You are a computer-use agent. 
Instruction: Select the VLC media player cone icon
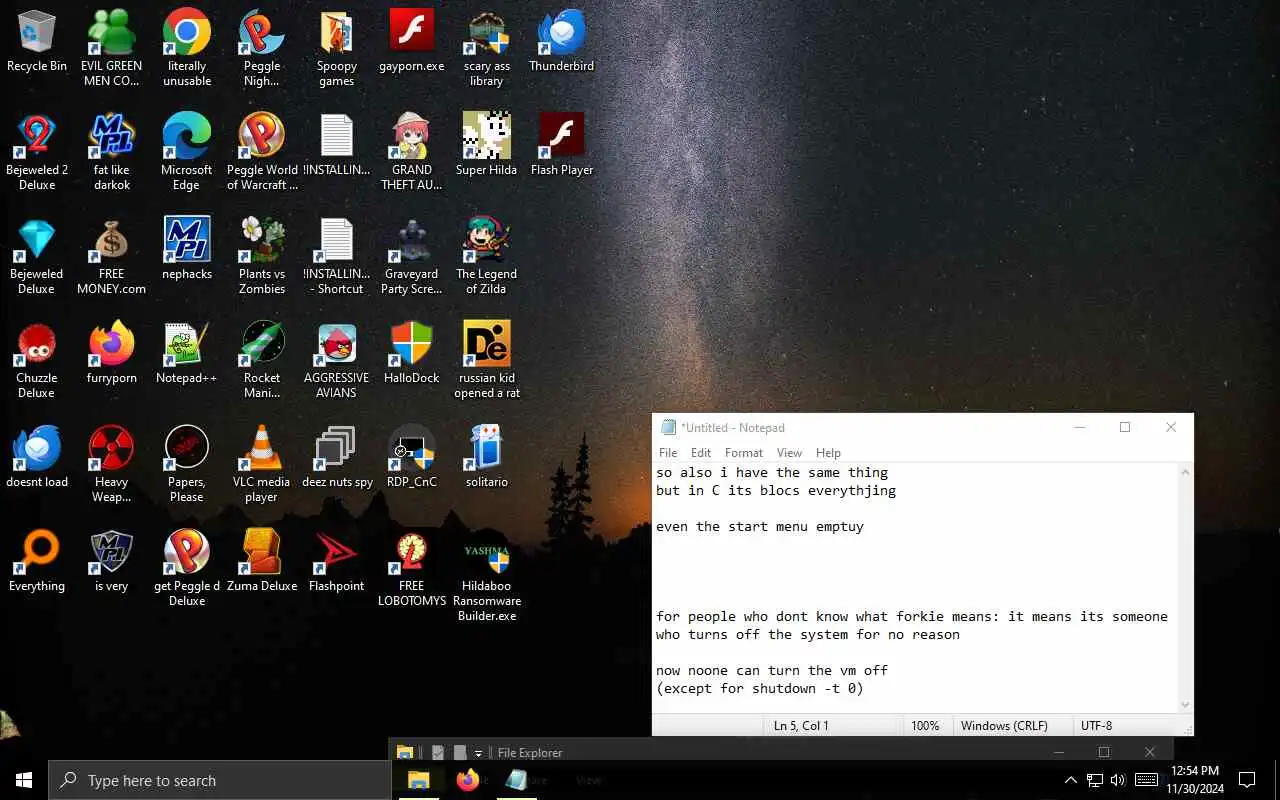tap(262, 464)
